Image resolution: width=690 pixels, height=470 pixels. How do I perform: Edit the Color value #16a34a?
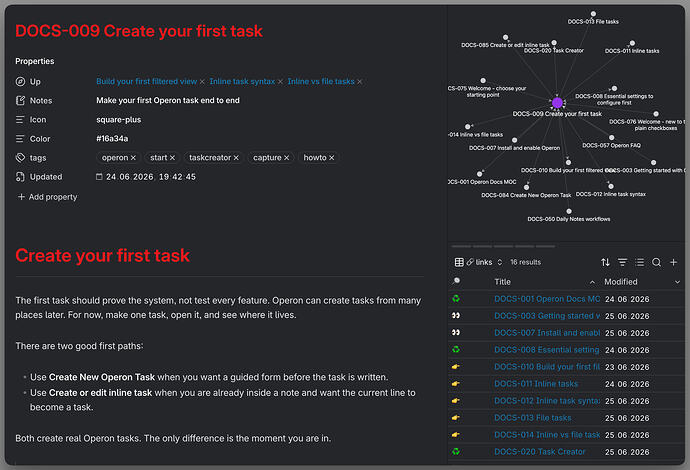pos(112,139)
